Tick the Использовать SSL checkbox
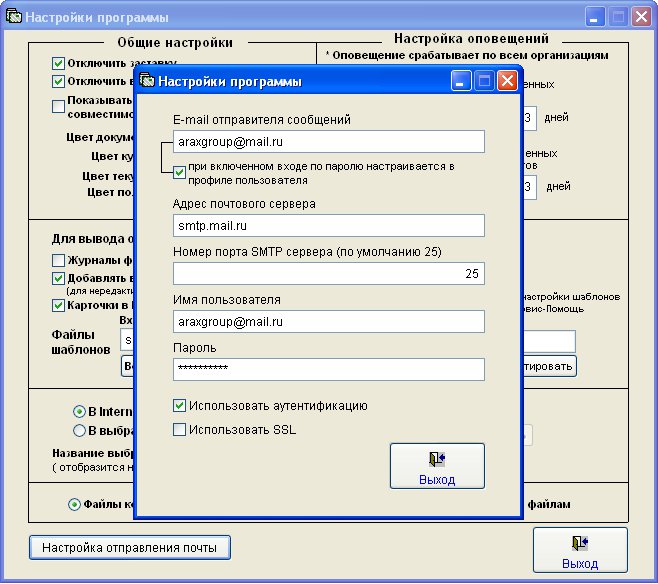658x584 pixels. [x=179, y=429]
